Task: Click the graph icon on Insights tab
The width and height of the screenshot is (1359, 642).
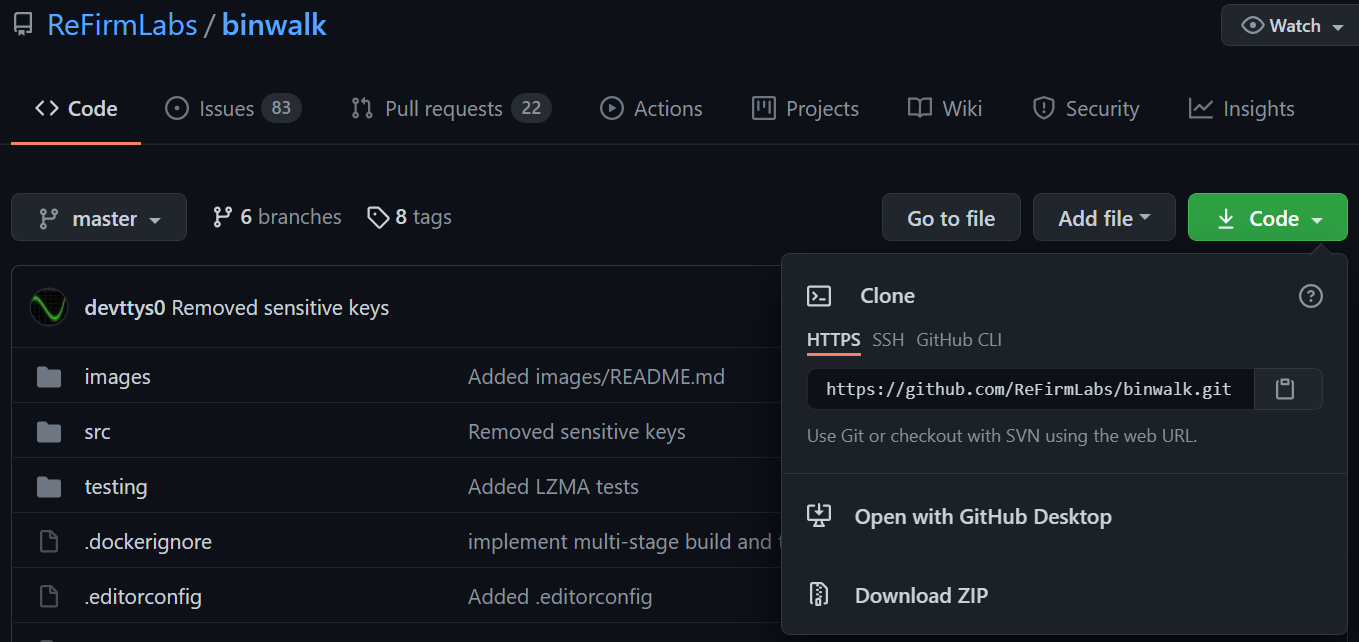Action: tap(1201, 109)
